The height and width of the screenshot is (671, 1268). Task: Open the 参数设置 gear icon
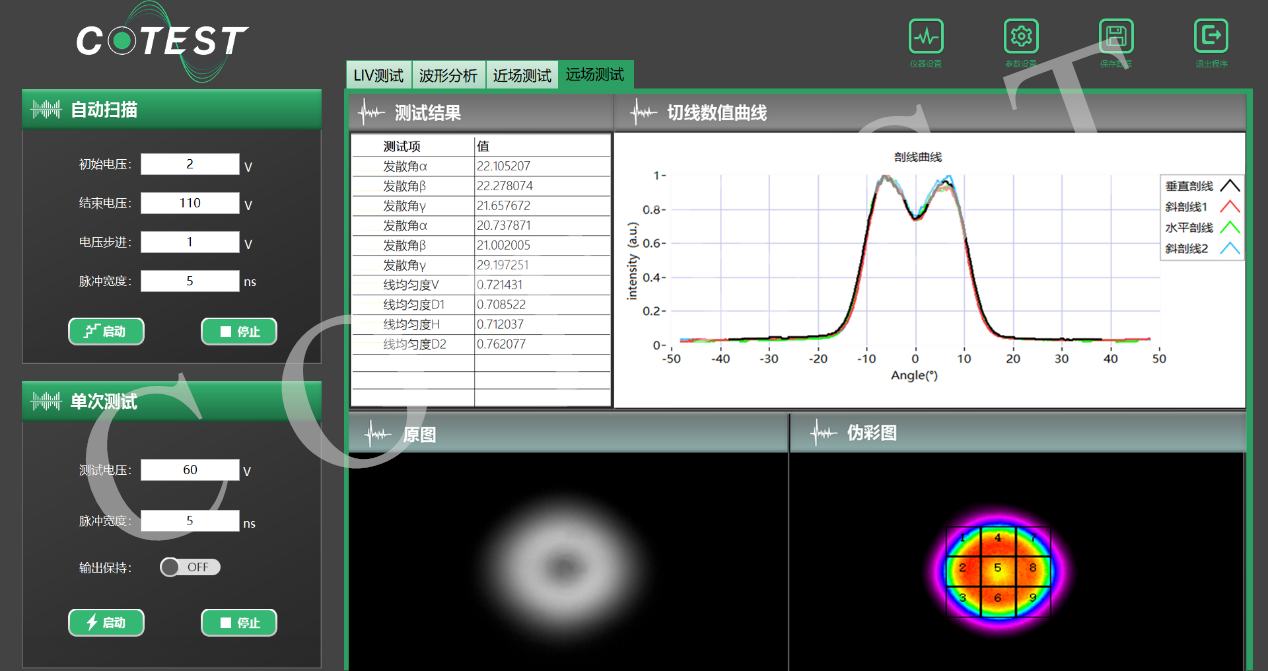(1021, 36)
